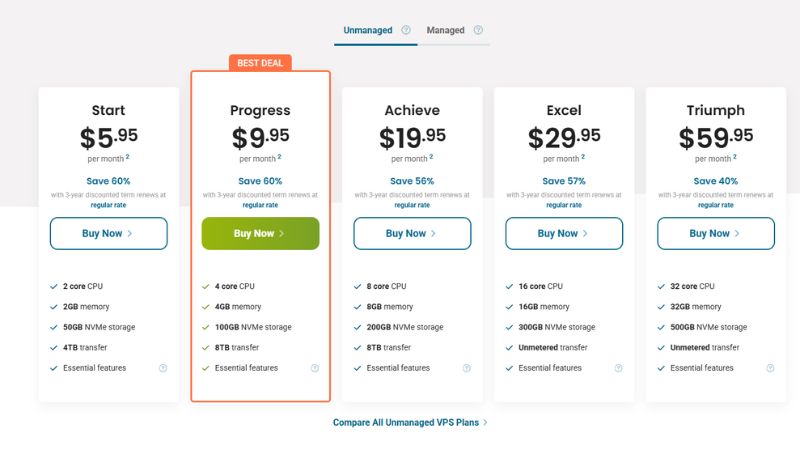Viewport: 800px width, 450px height.
Task: Open Compare All Unmanaged VPS Plans link
Action: pyautogui.click(x=410, y=423)
